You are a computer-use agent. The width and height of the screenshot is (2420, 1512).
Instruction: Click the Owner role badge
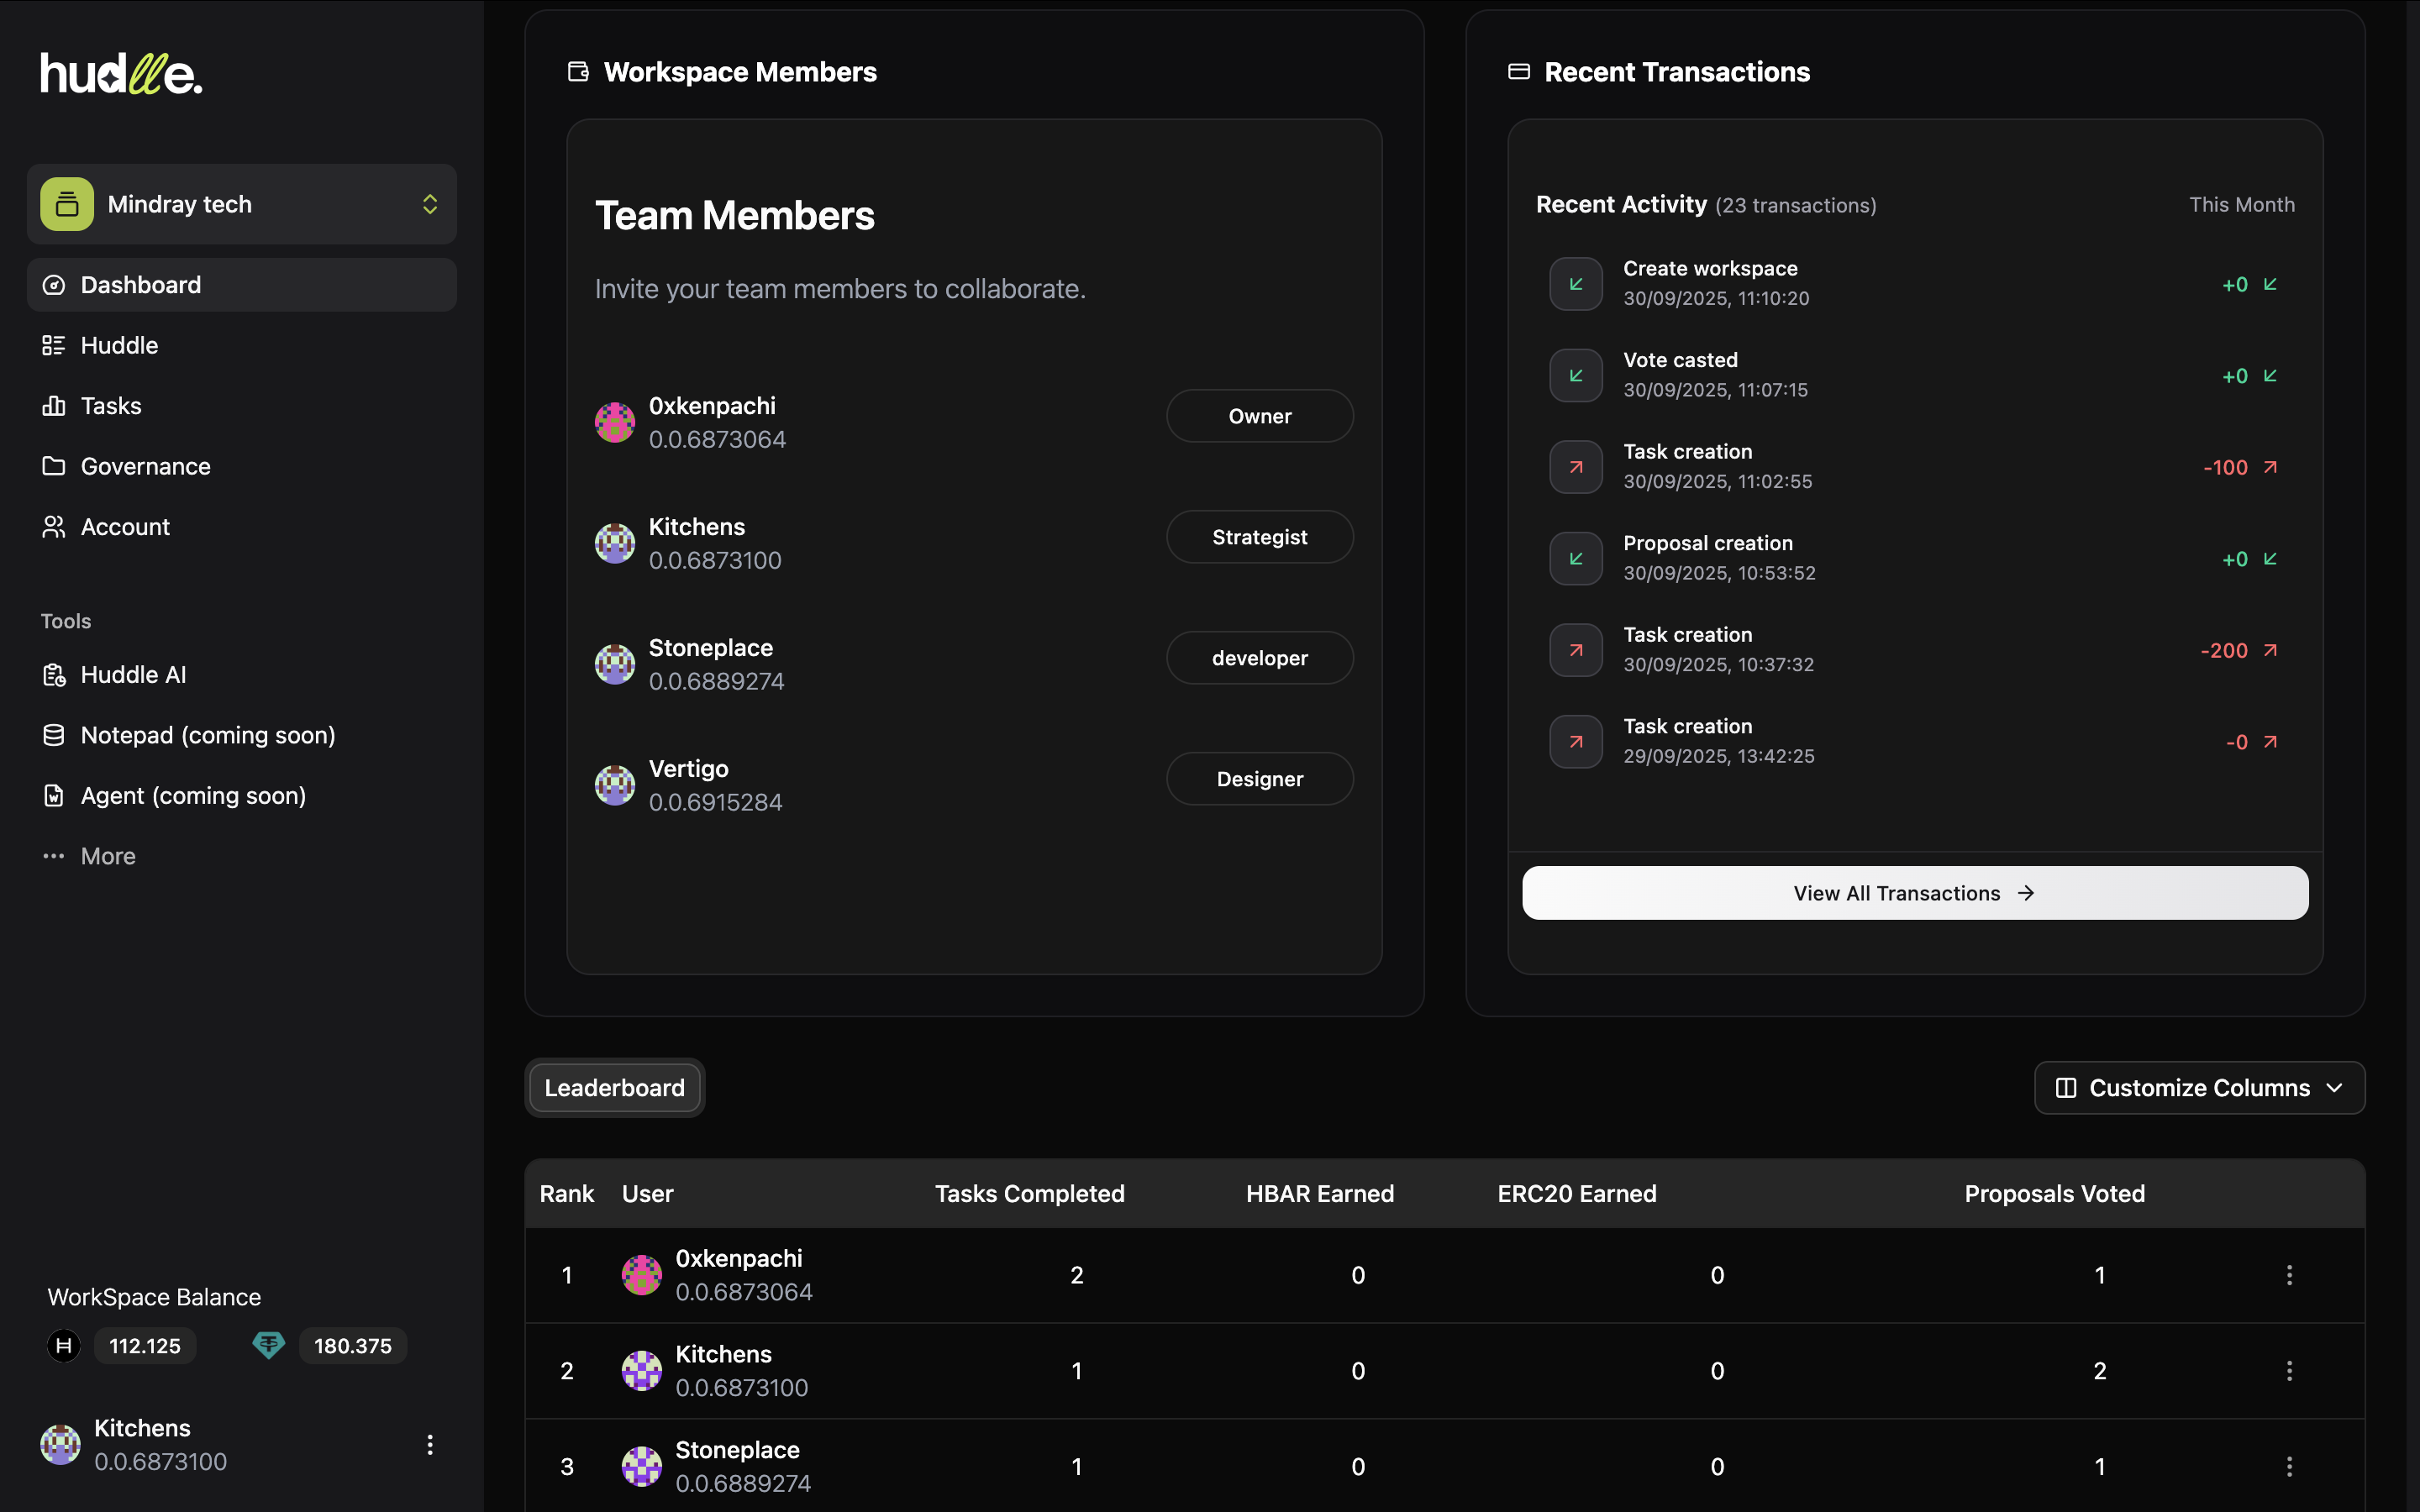pos(1260,416)
